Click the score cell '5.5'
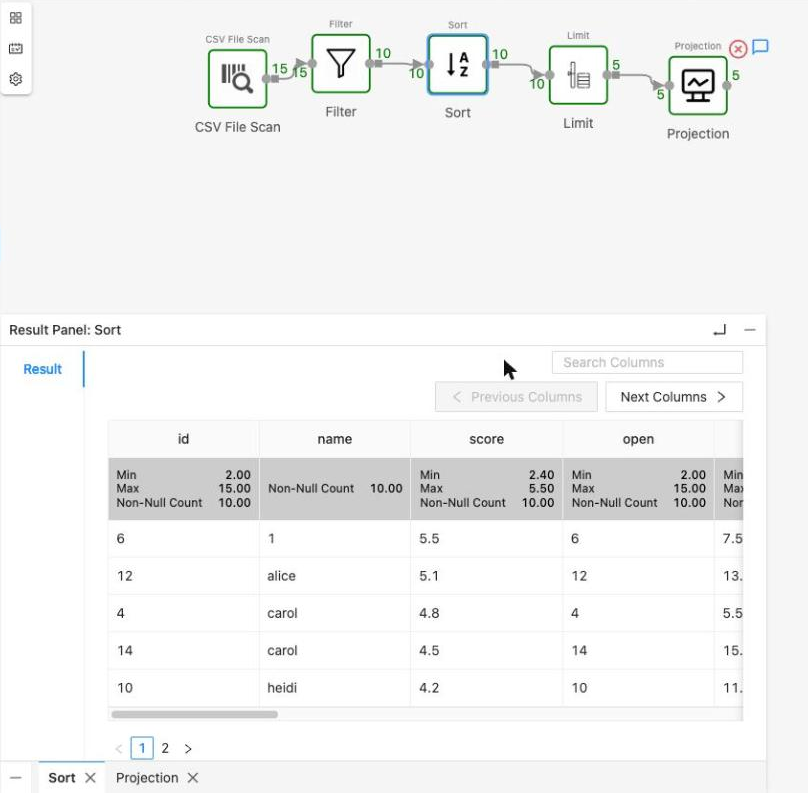The width and height of the screenshot is (808, 793). tap(486, 538)
